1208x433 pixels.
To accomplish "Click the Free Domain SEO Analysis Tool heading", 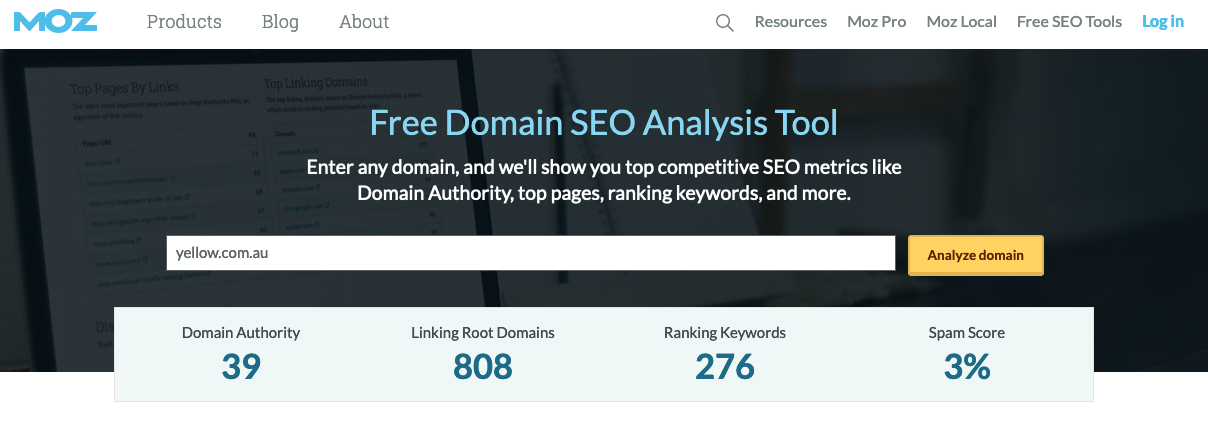I will pyautogui.click(x=604, y=123).
